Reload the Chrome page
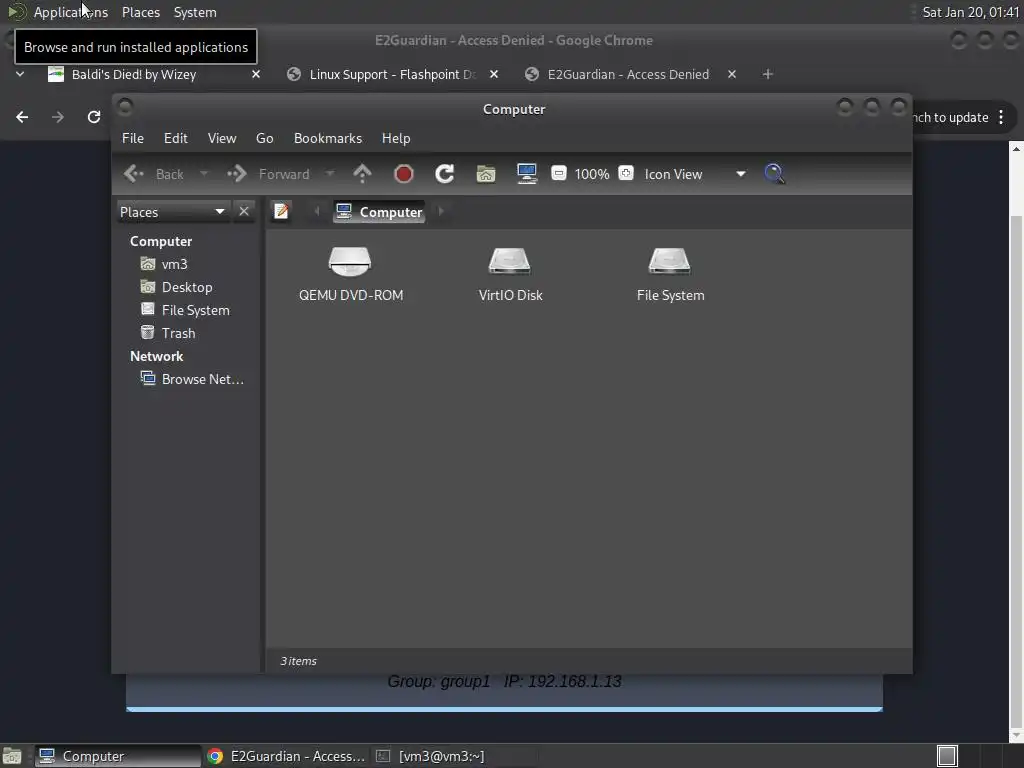The image size is (1024, 768). [x=94, y=117]
